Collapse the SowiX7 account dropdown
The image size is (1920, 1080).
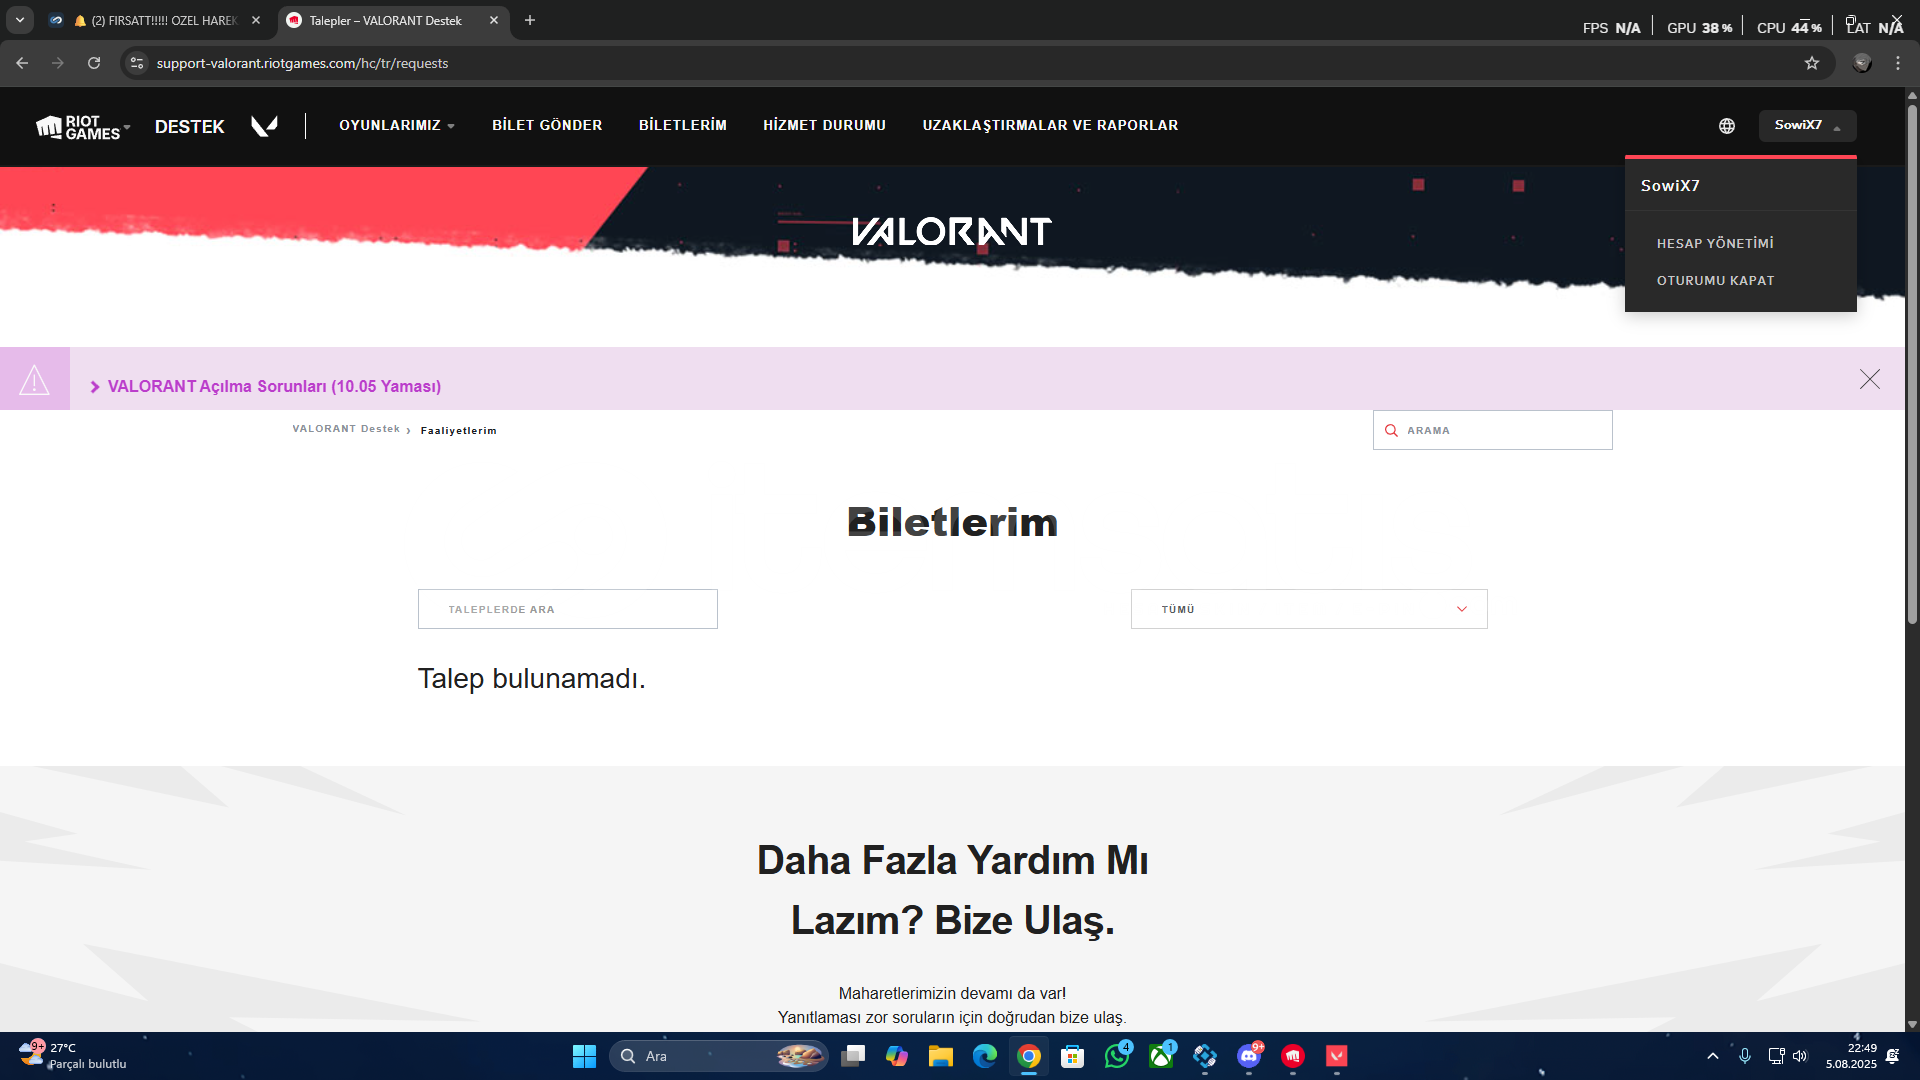point(1808,126)
